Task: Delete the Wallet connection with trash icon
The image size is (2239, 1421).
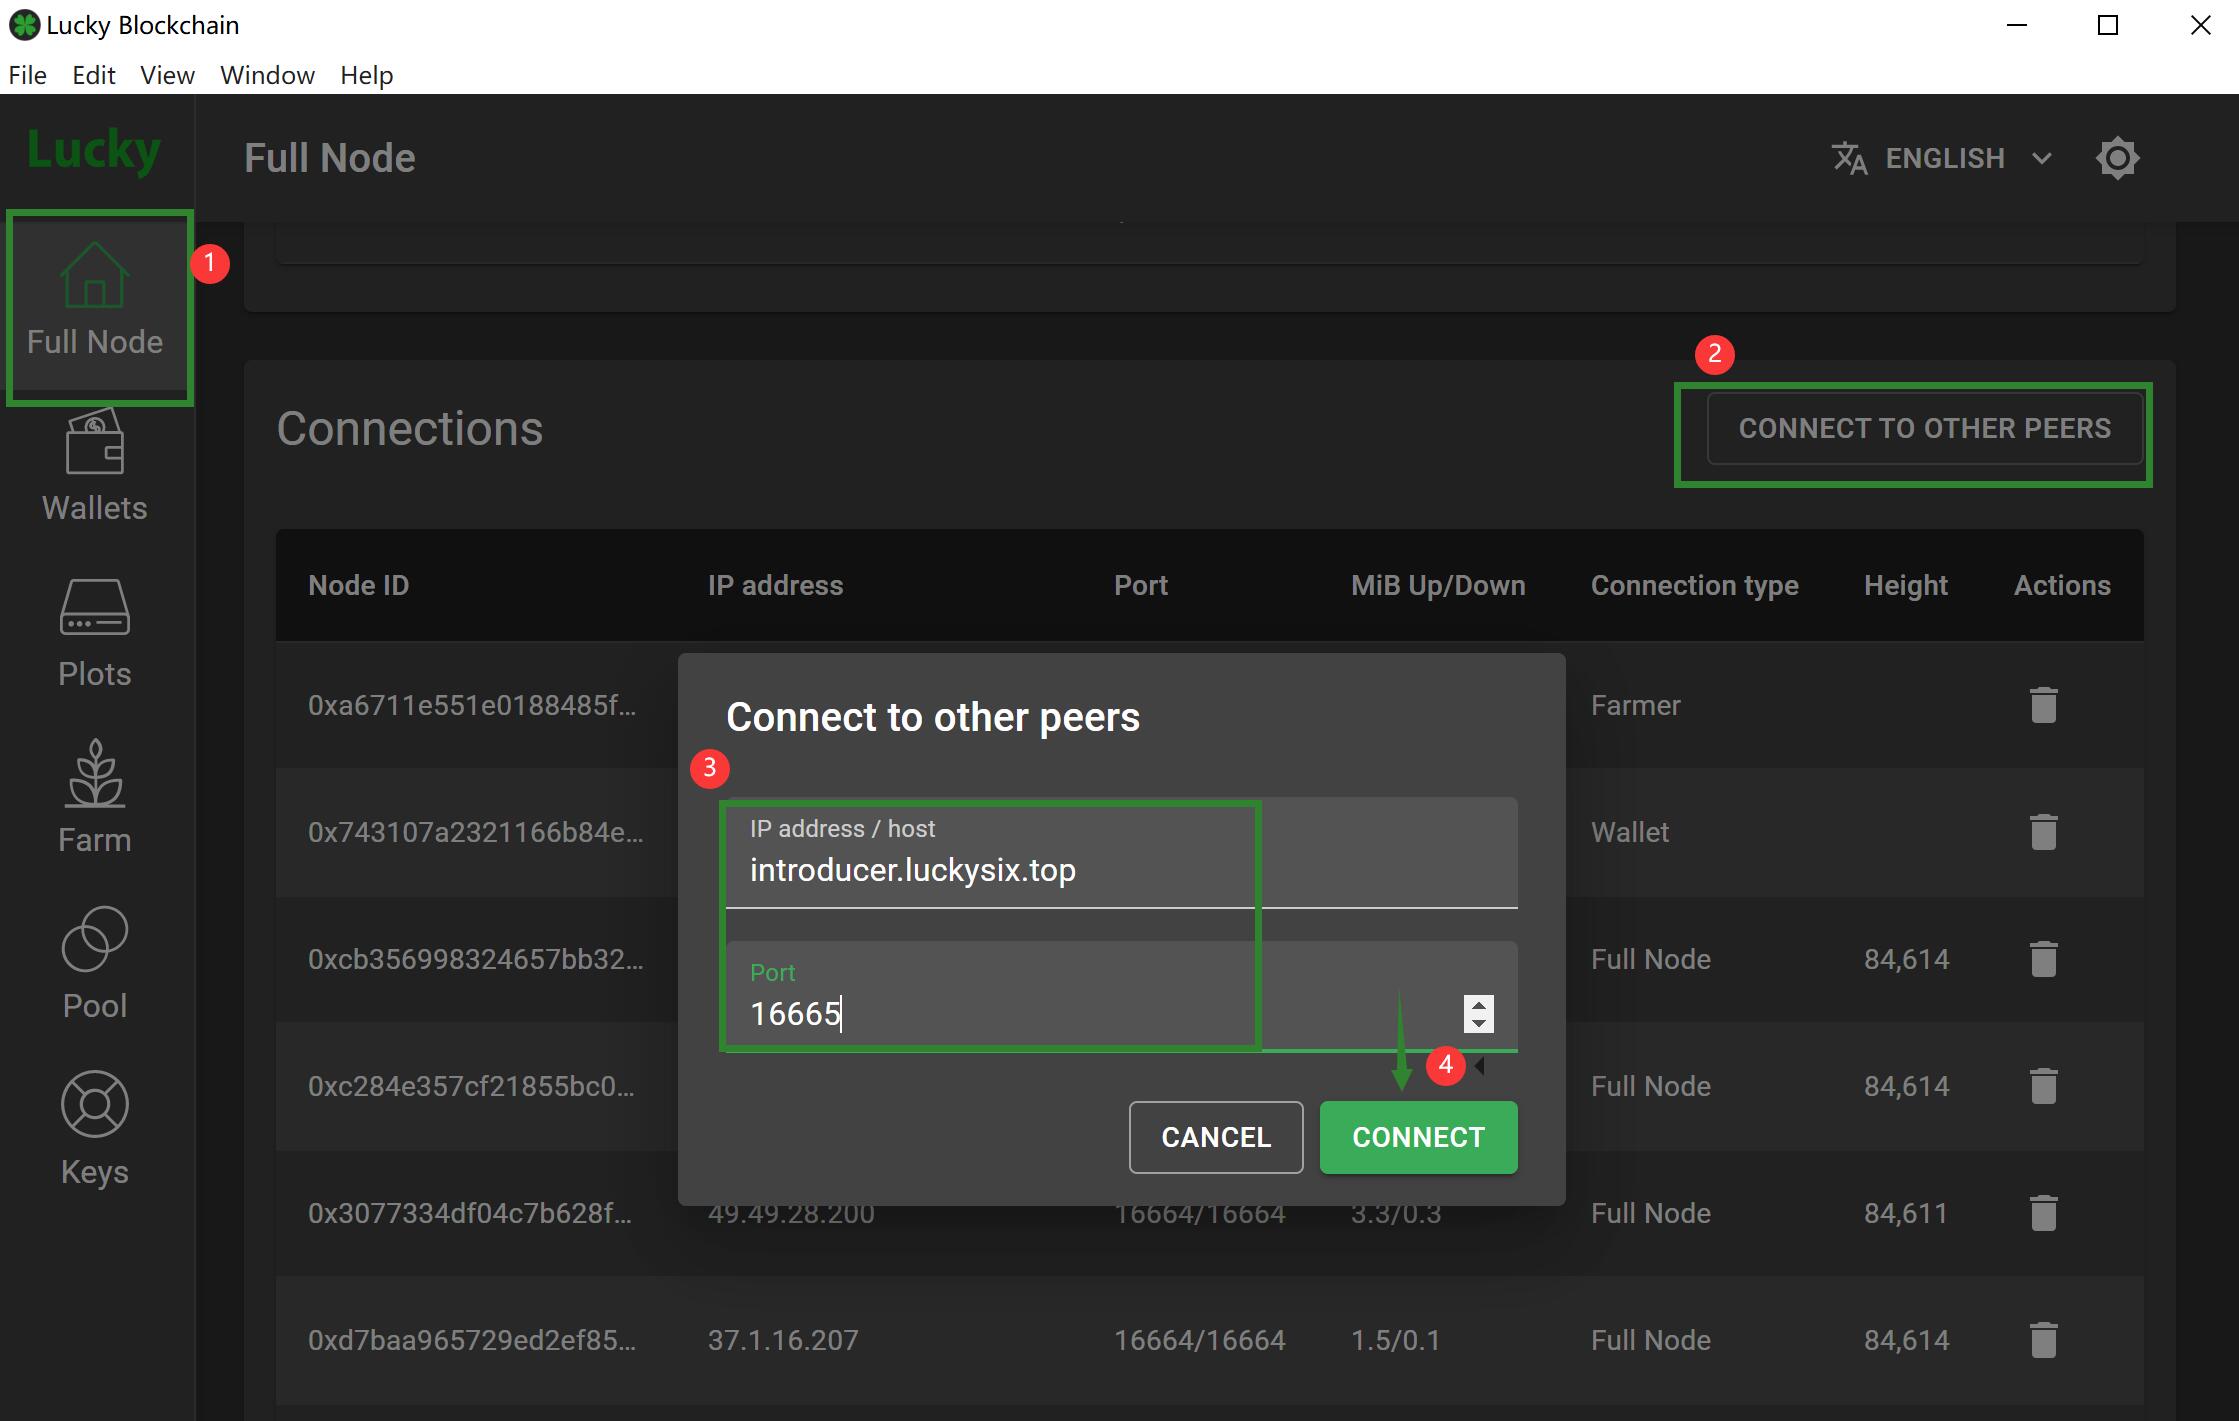Action: click(2043, 832)
